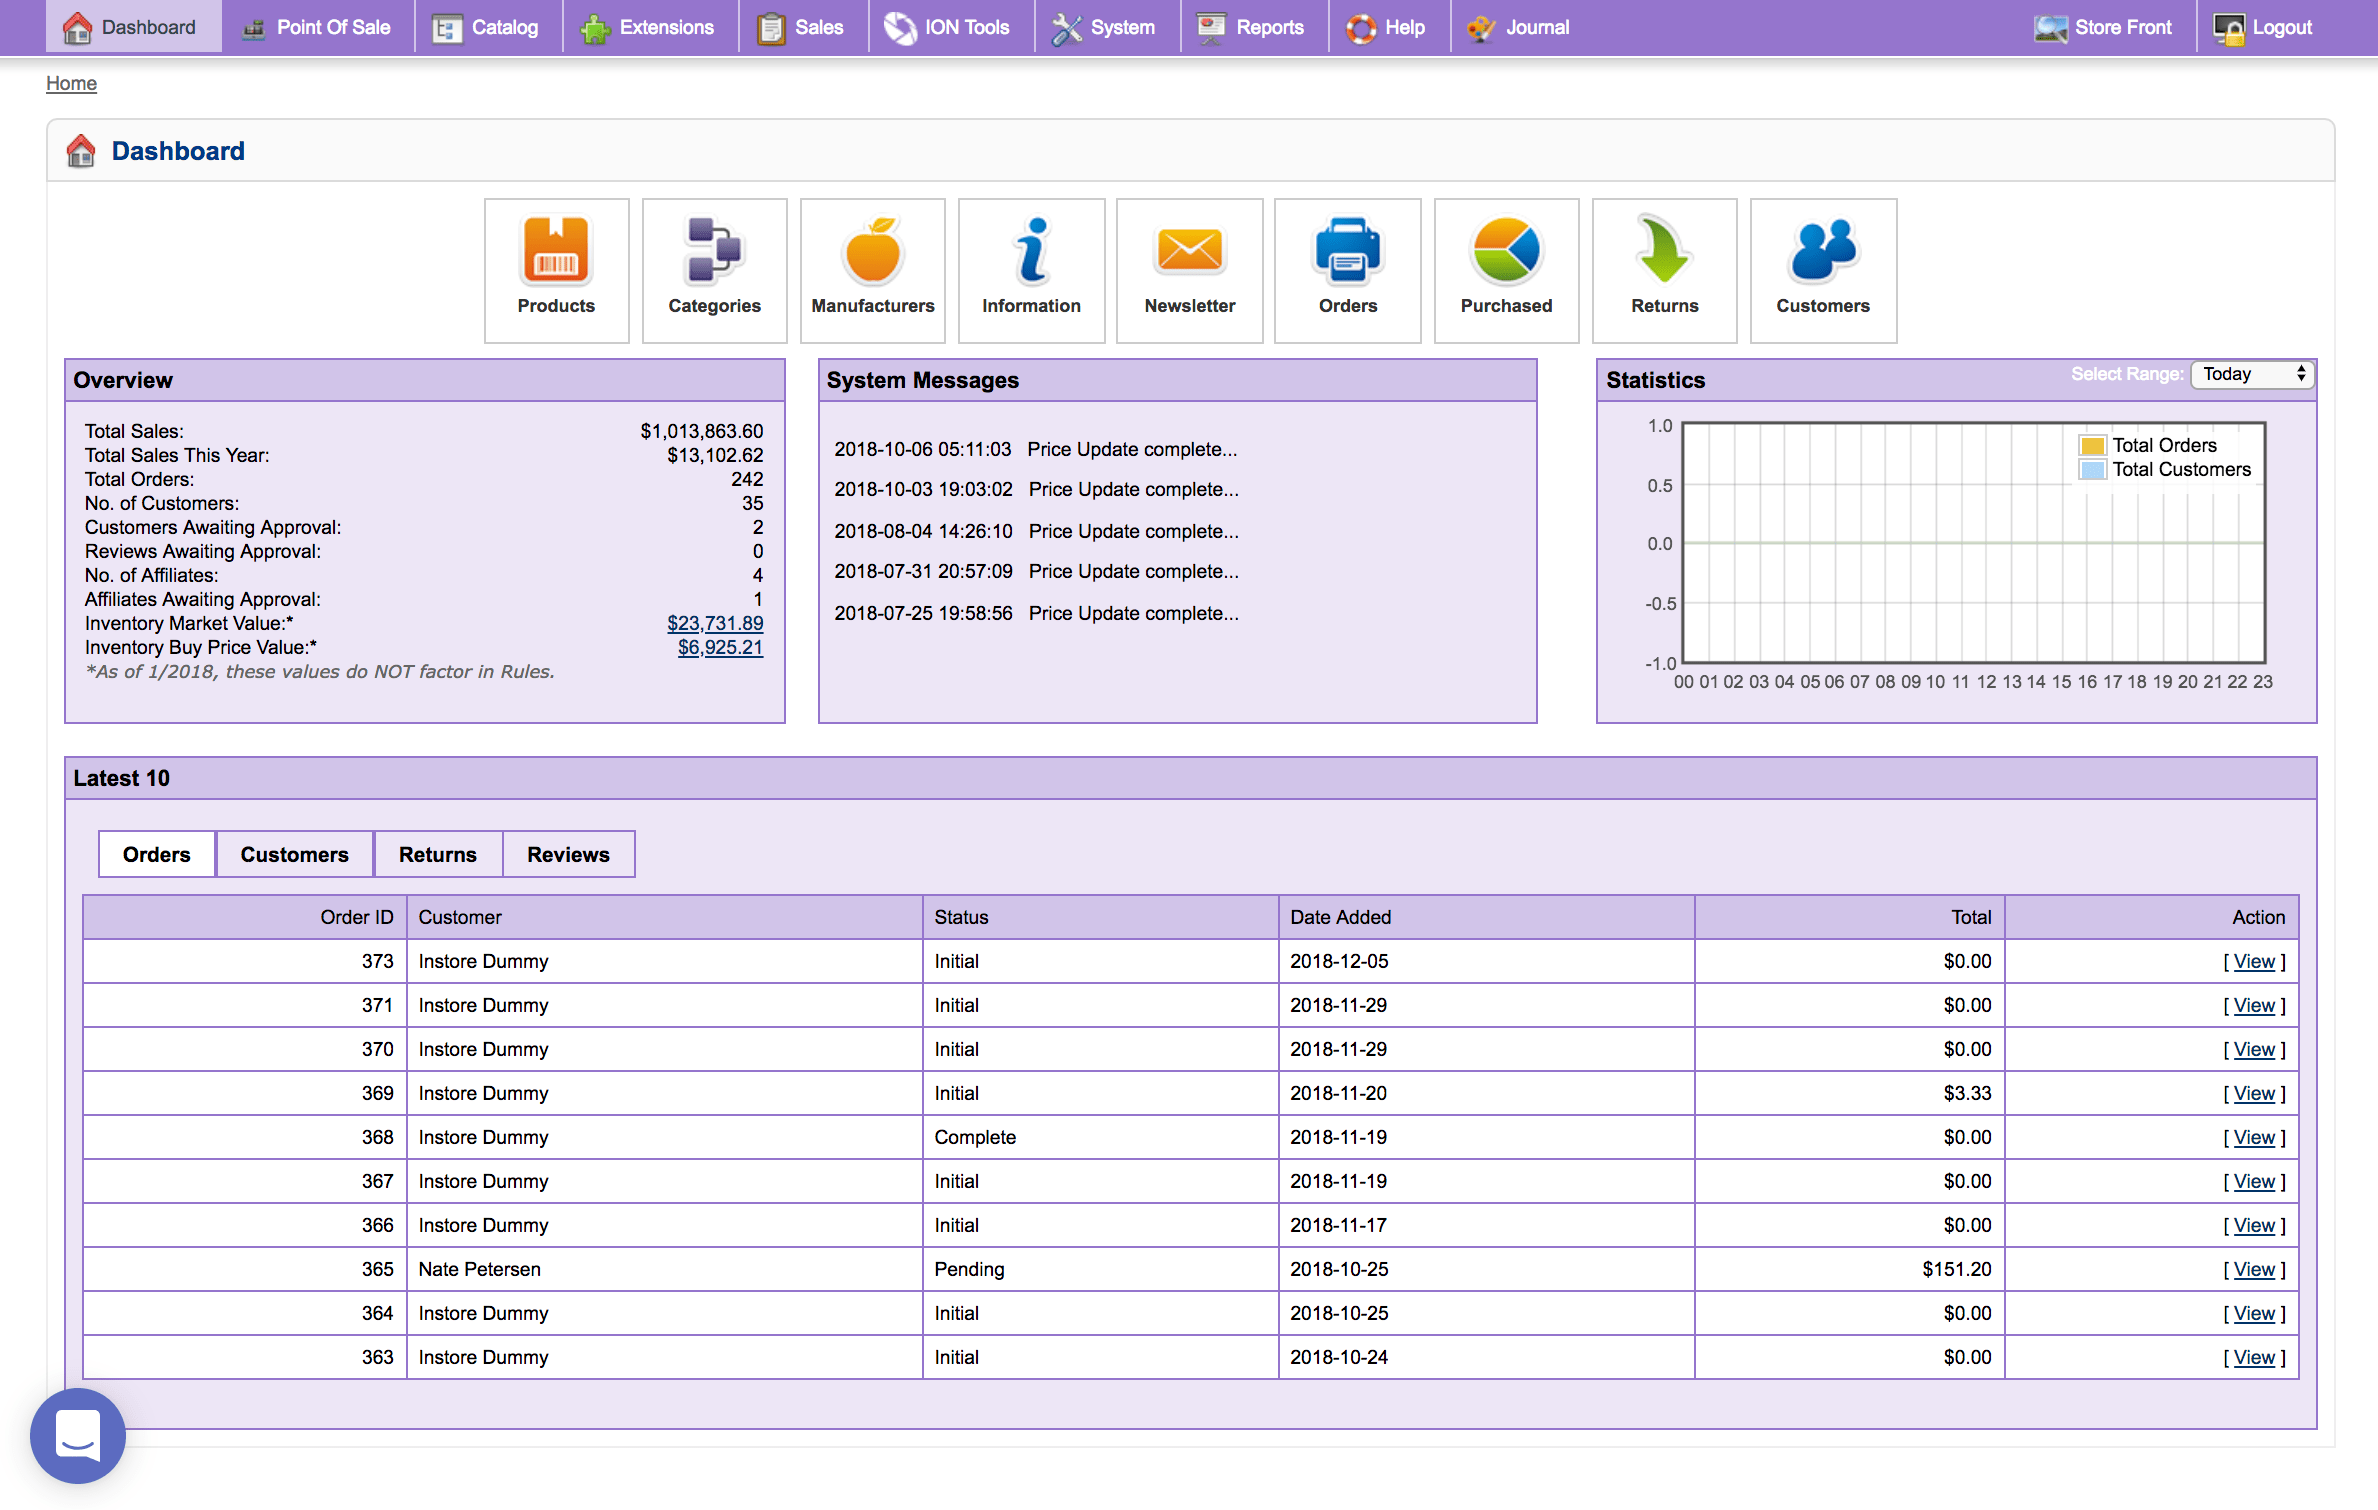Open the Products shortcut icon
The width and height of the screenshot is (2378, 1510).
tap(556, 268)
